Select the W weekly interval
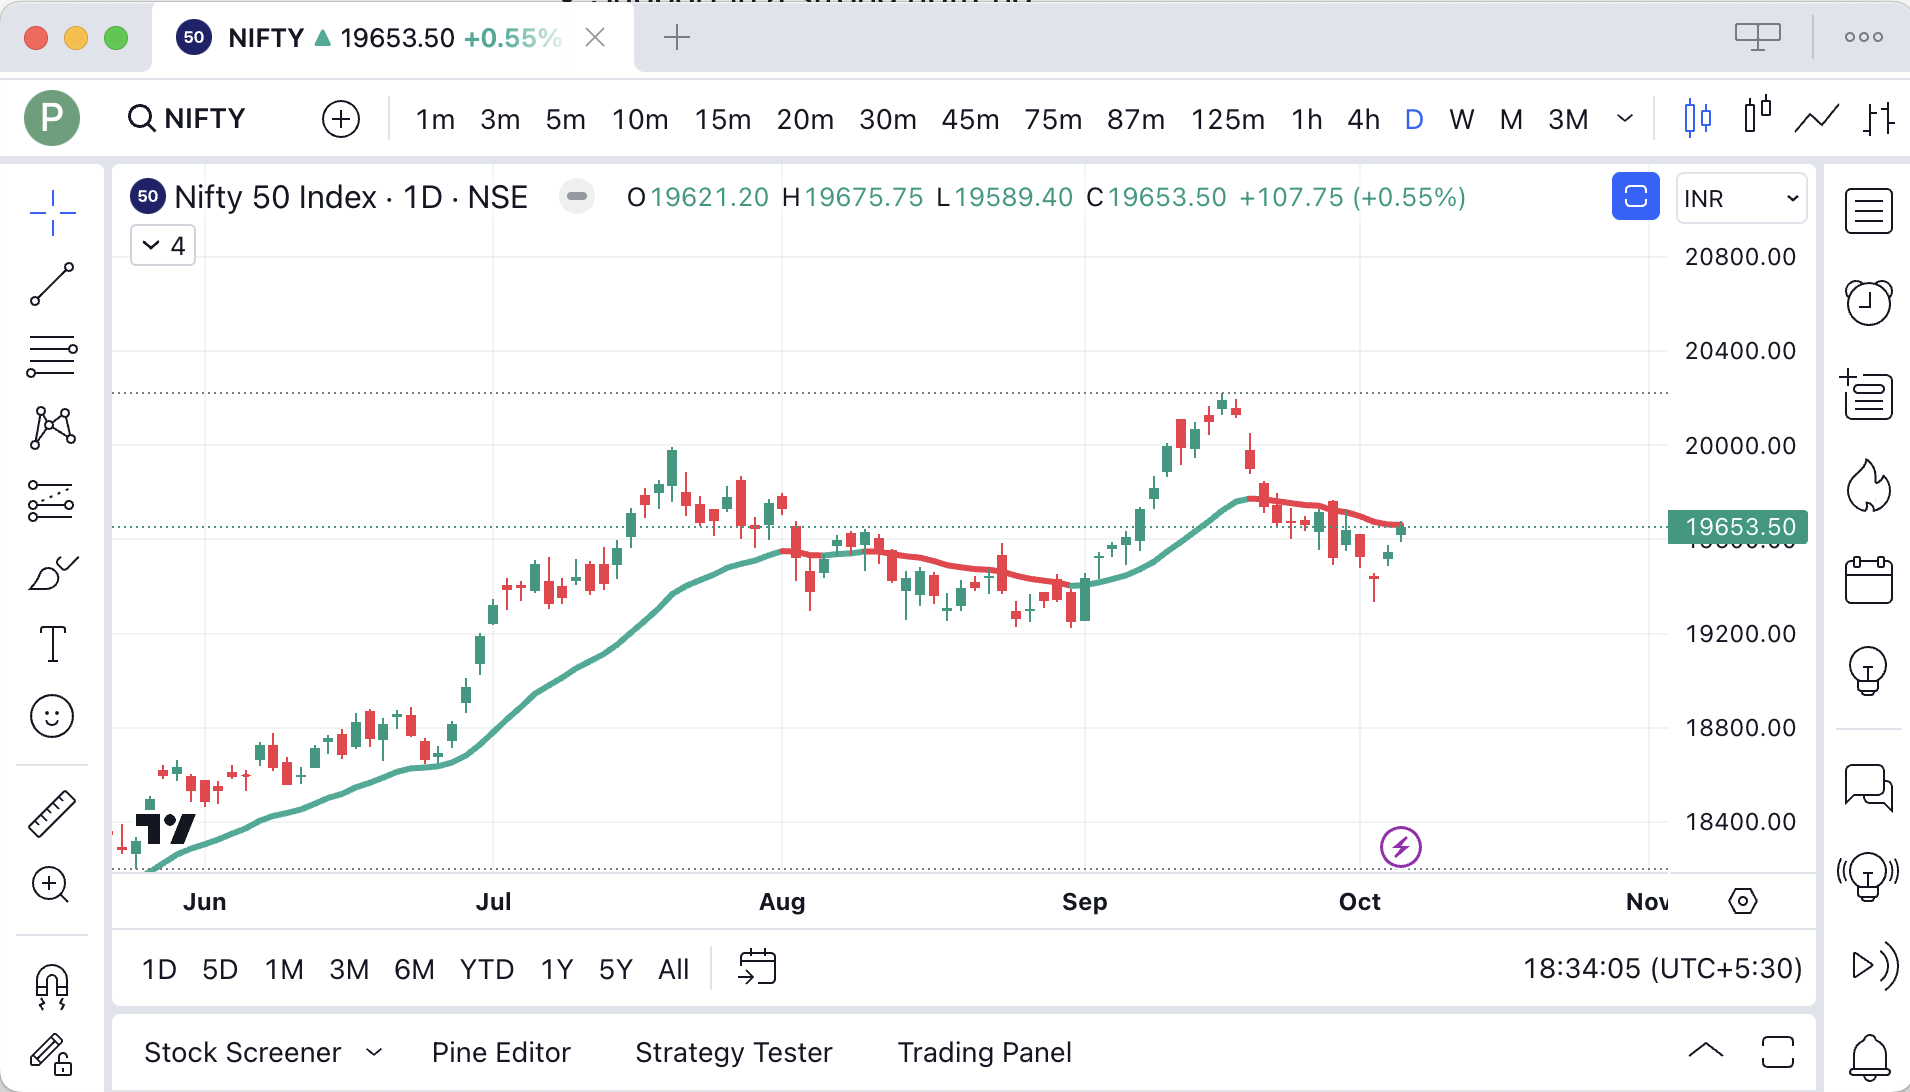 click(x=1462, y=119)
